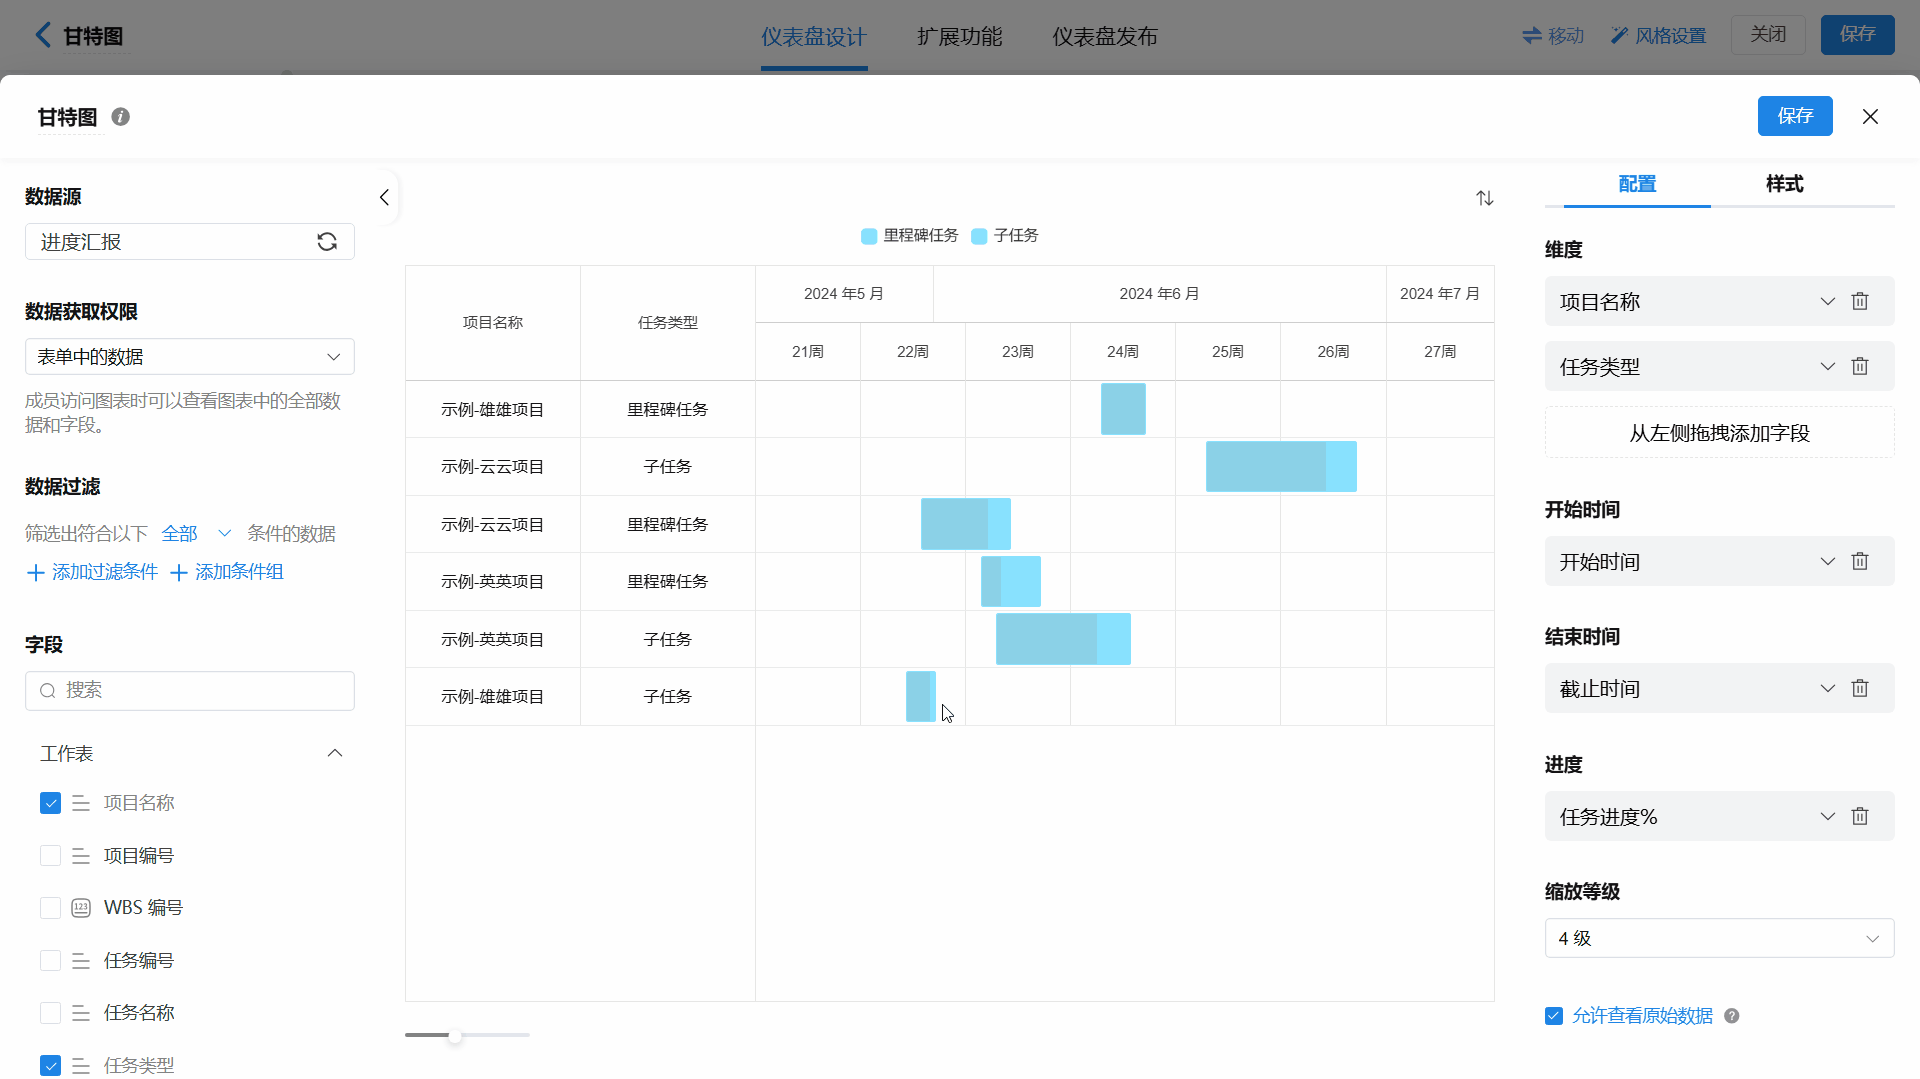Delete the 任务进度% progress field

[1859, 816]
